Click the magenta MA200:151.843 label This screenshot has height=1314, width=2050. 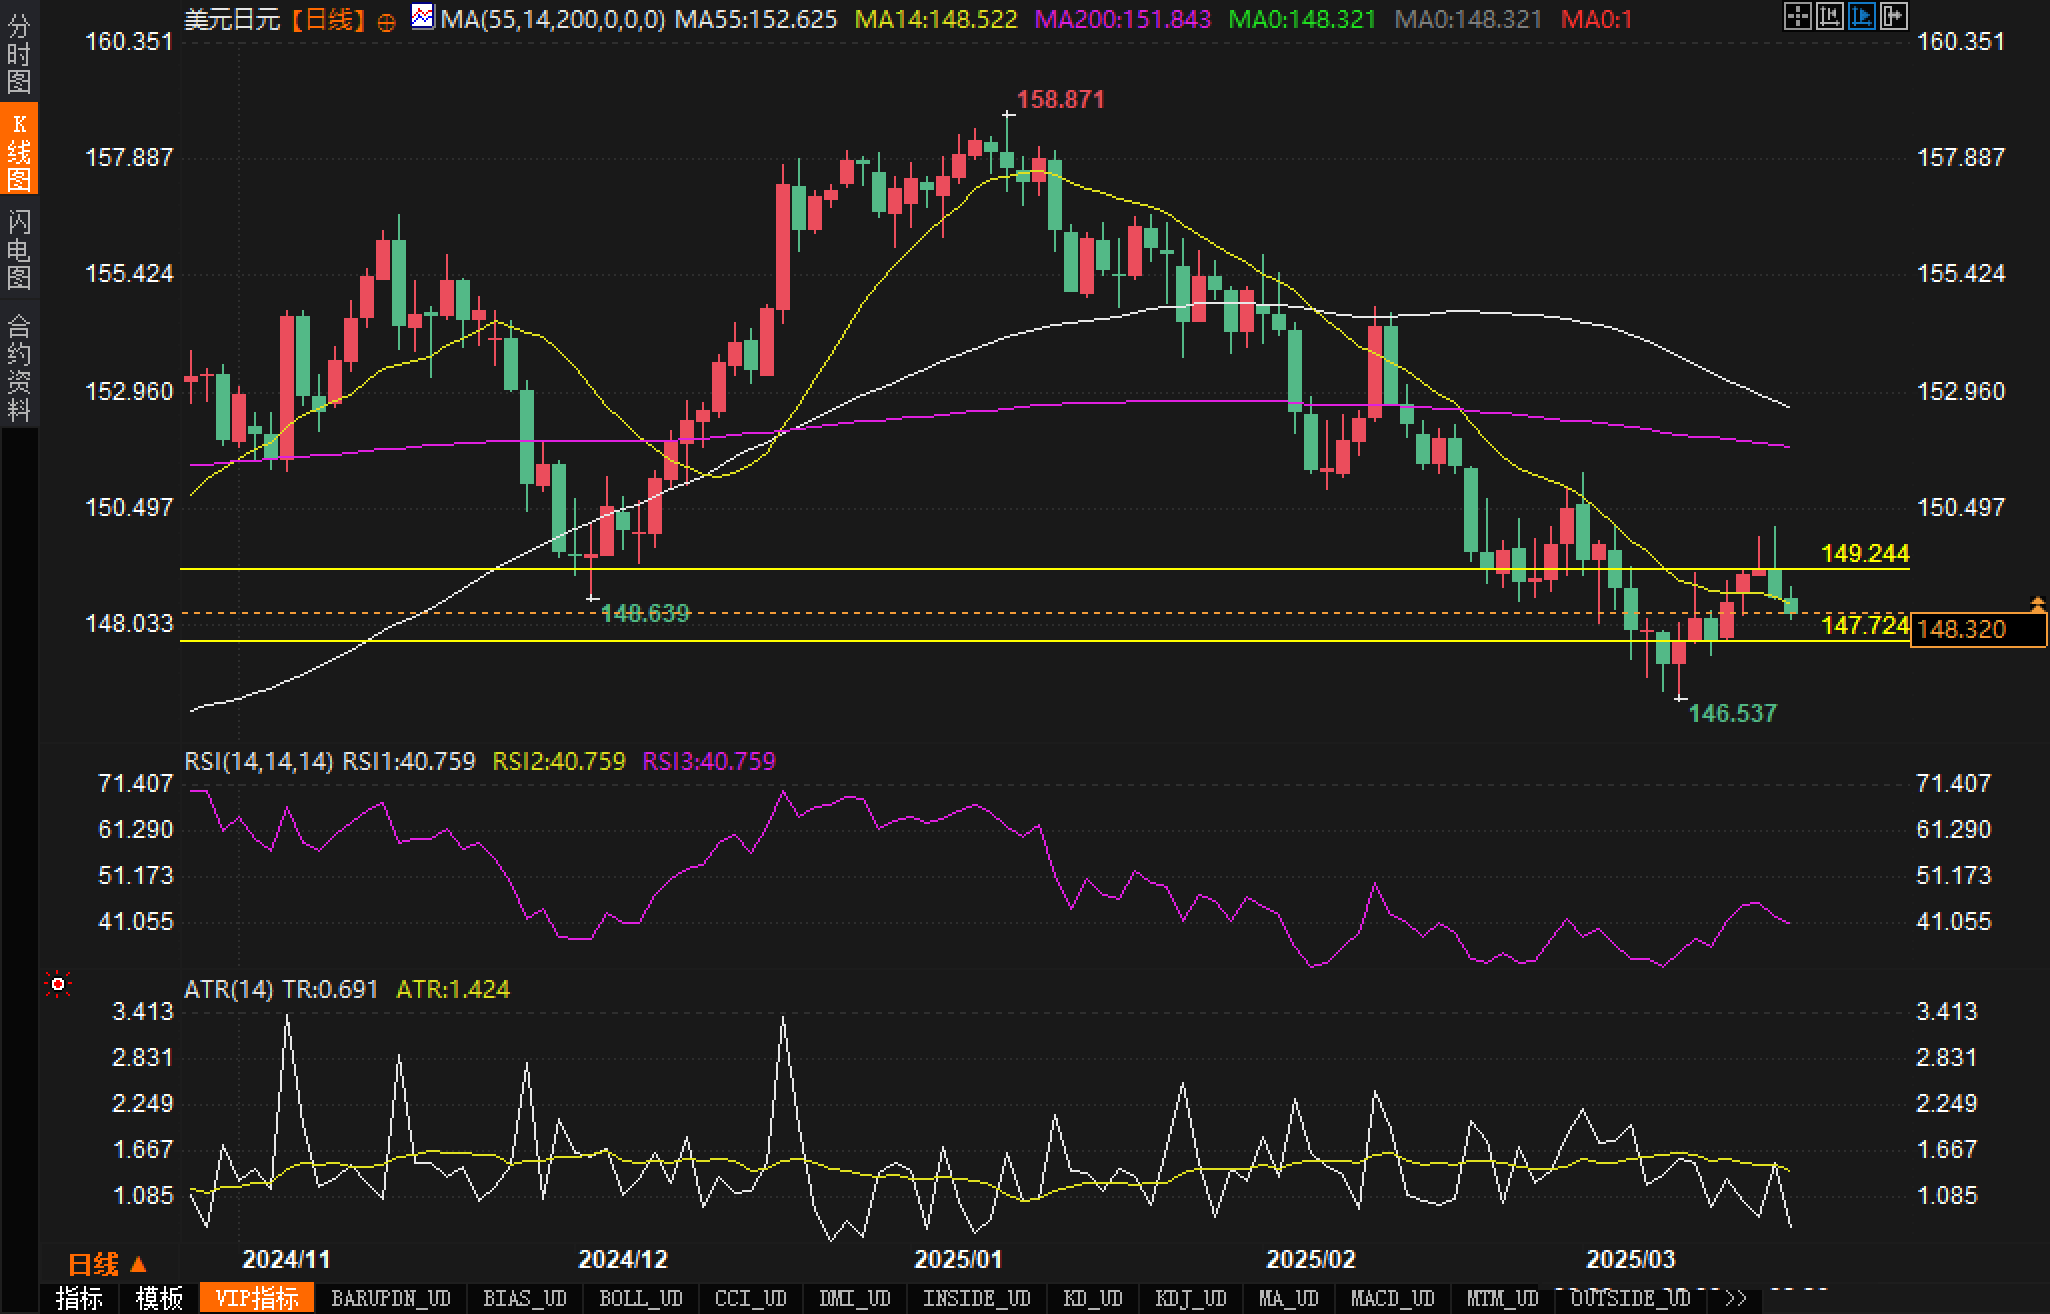(x=1123, y=19)
